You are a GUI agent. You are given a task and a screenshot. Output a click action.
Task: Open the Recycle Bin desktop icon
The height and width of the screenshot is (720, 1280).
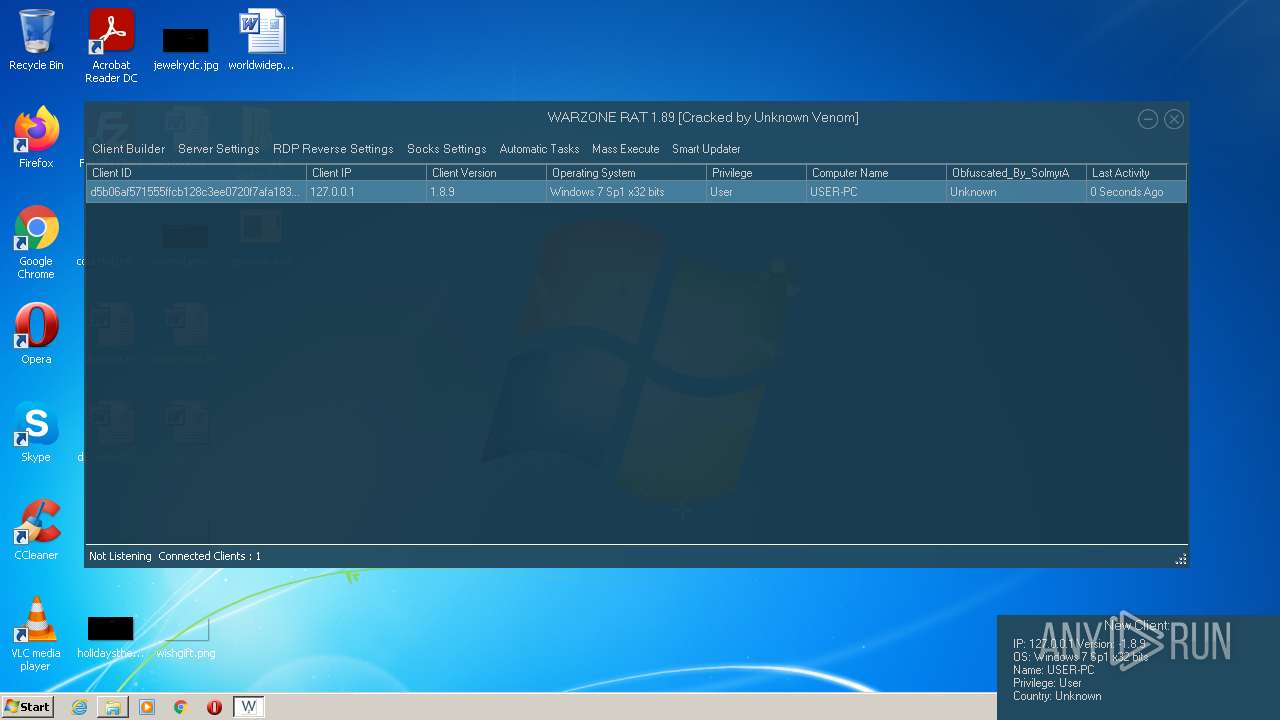(x=36, y=40)
